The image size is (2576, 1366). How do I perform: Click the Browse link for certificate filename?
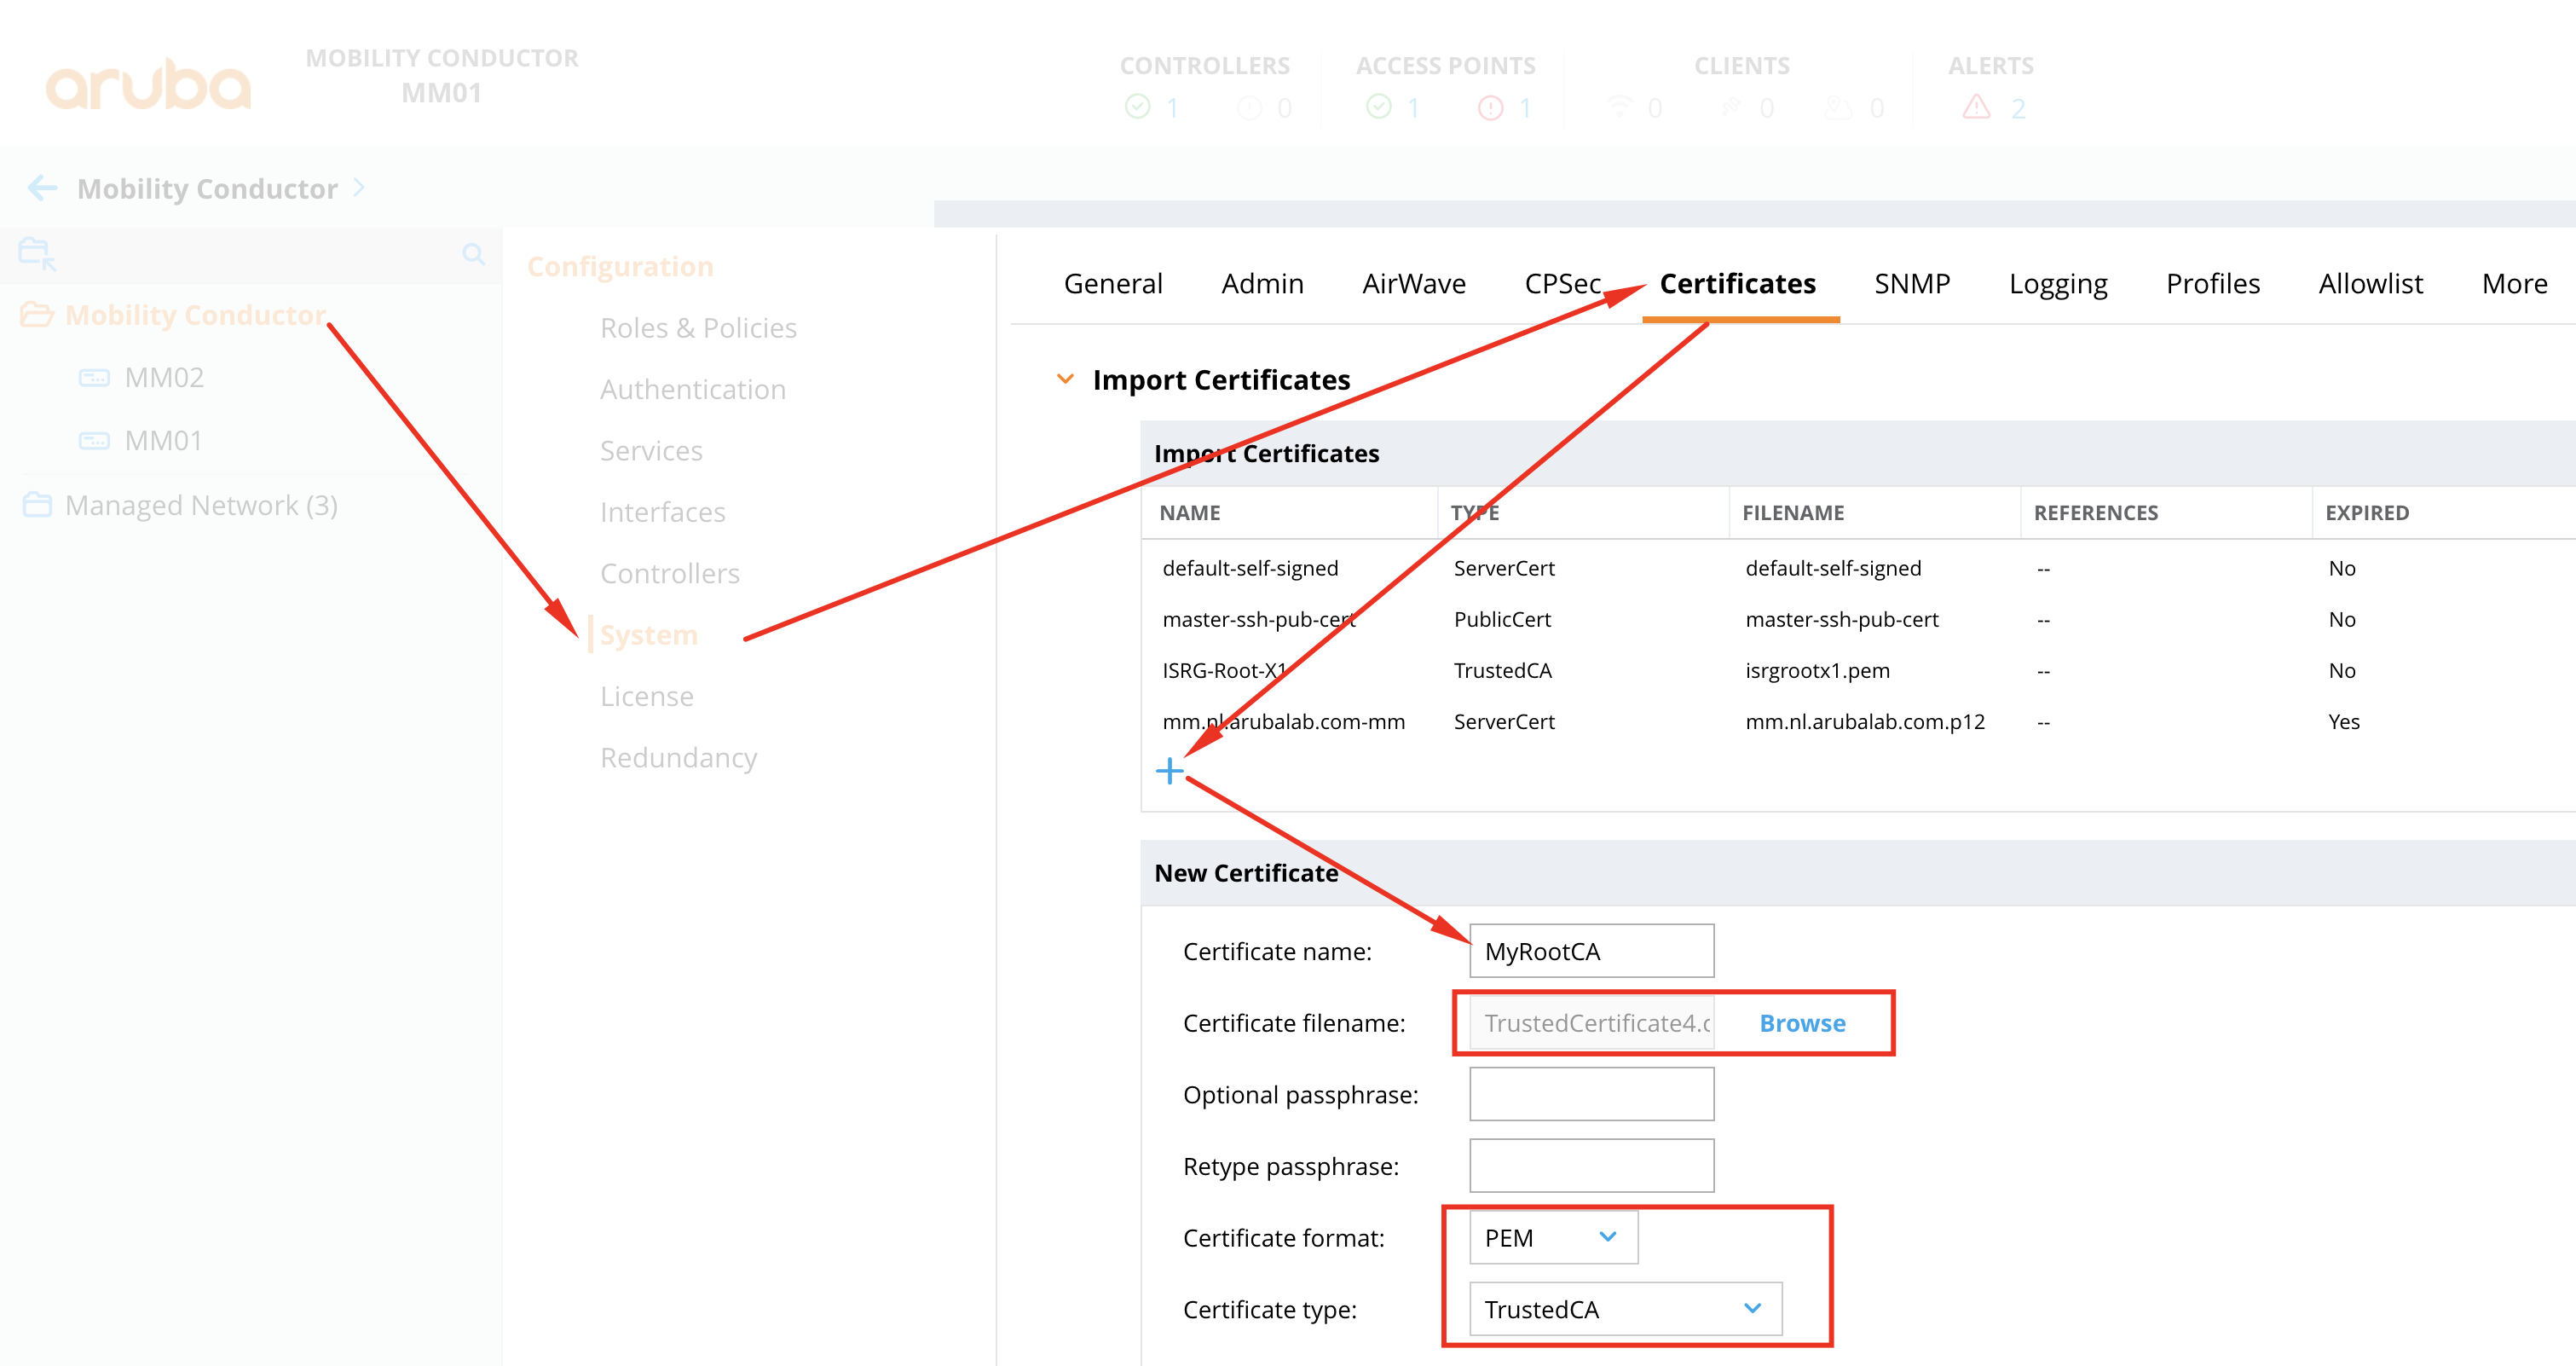coord(1802,1023)
